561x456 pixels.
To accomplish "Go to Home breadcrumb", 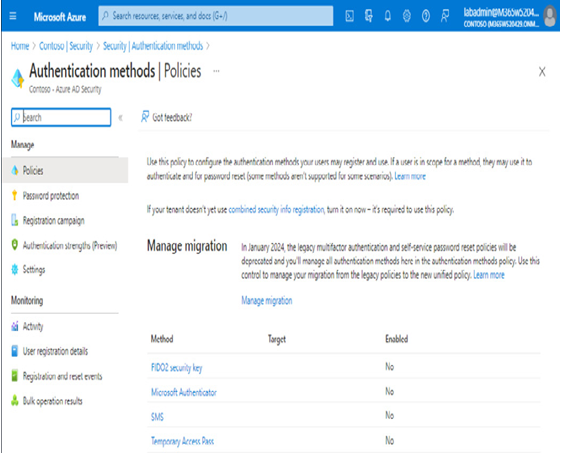I will pyautogui.click(x=20, y=46).
